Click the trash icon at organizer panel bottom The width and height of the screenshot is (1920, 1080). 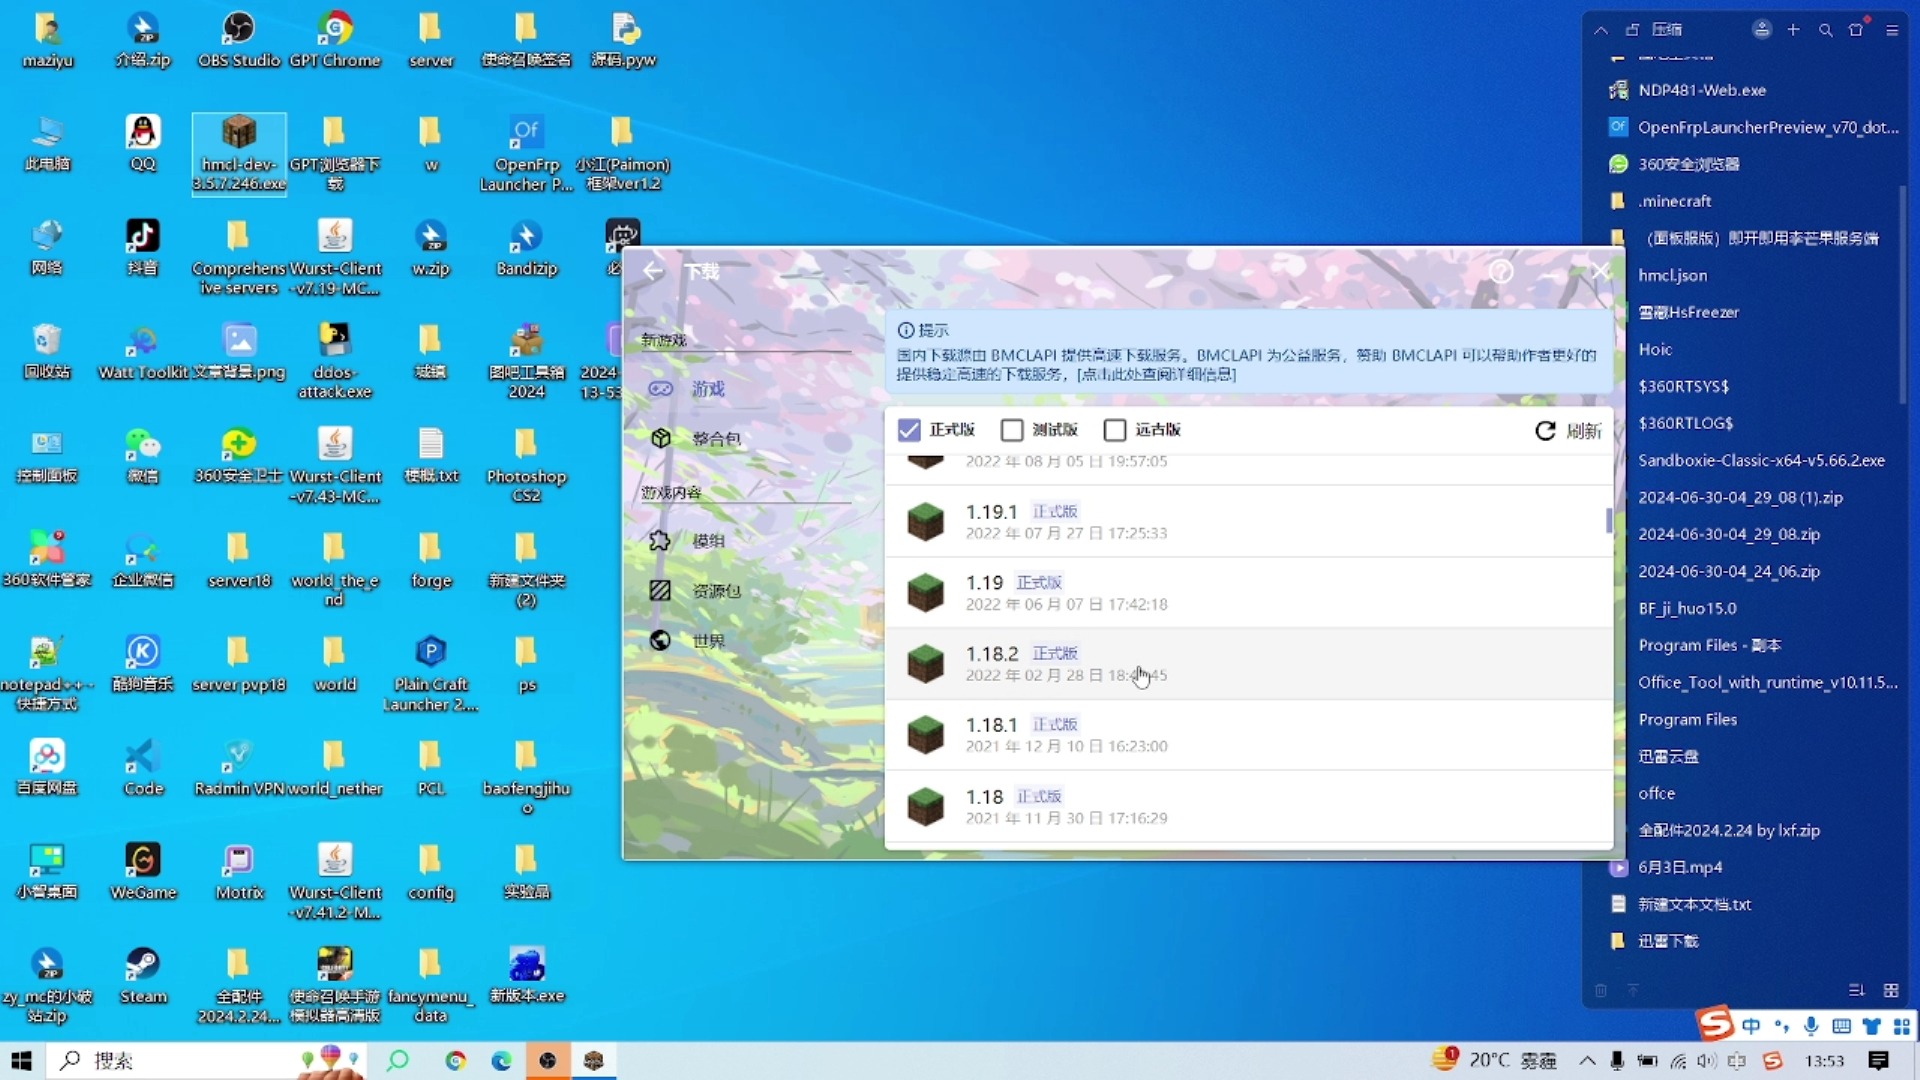(x=1601, y=990)
